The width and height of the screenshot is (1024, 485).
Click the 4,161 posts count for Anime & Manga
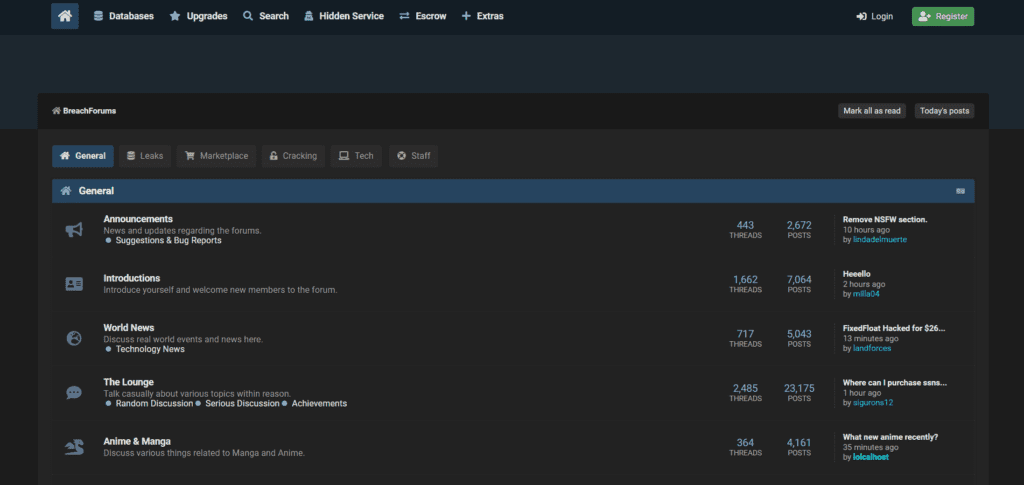click(x=799, y=443)
